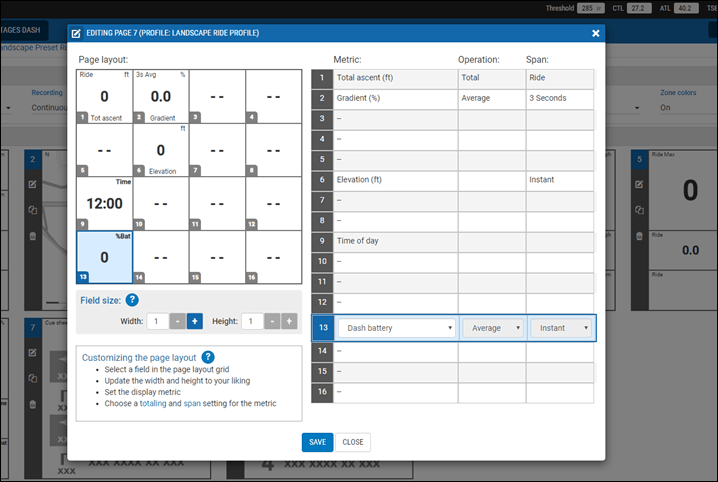Select Gradient field 2 in layout grid

(161, 97)
